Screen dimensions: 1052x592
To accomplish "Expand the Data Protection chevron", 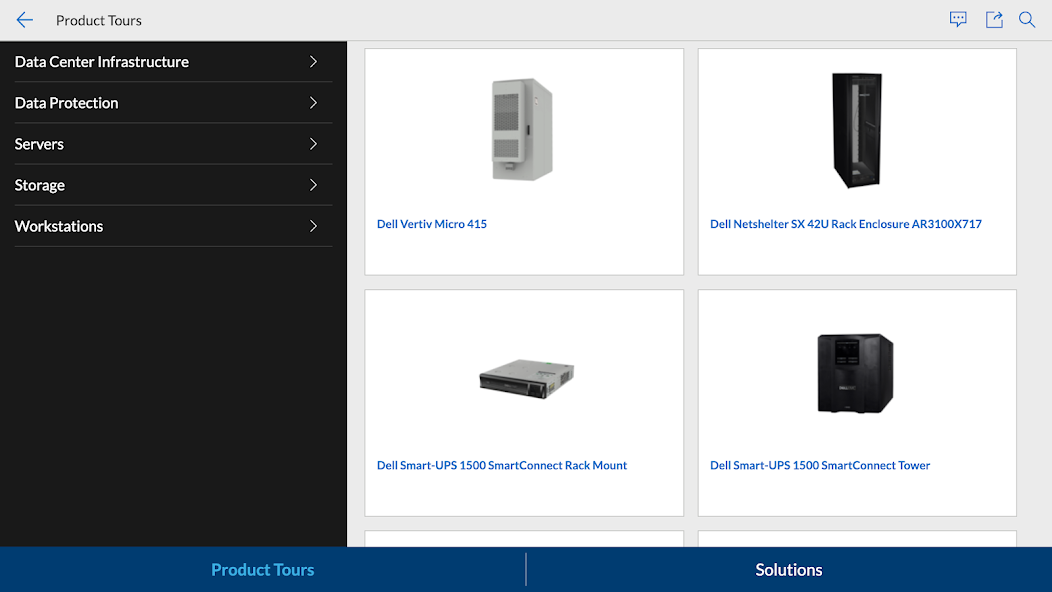I will 313,103.
